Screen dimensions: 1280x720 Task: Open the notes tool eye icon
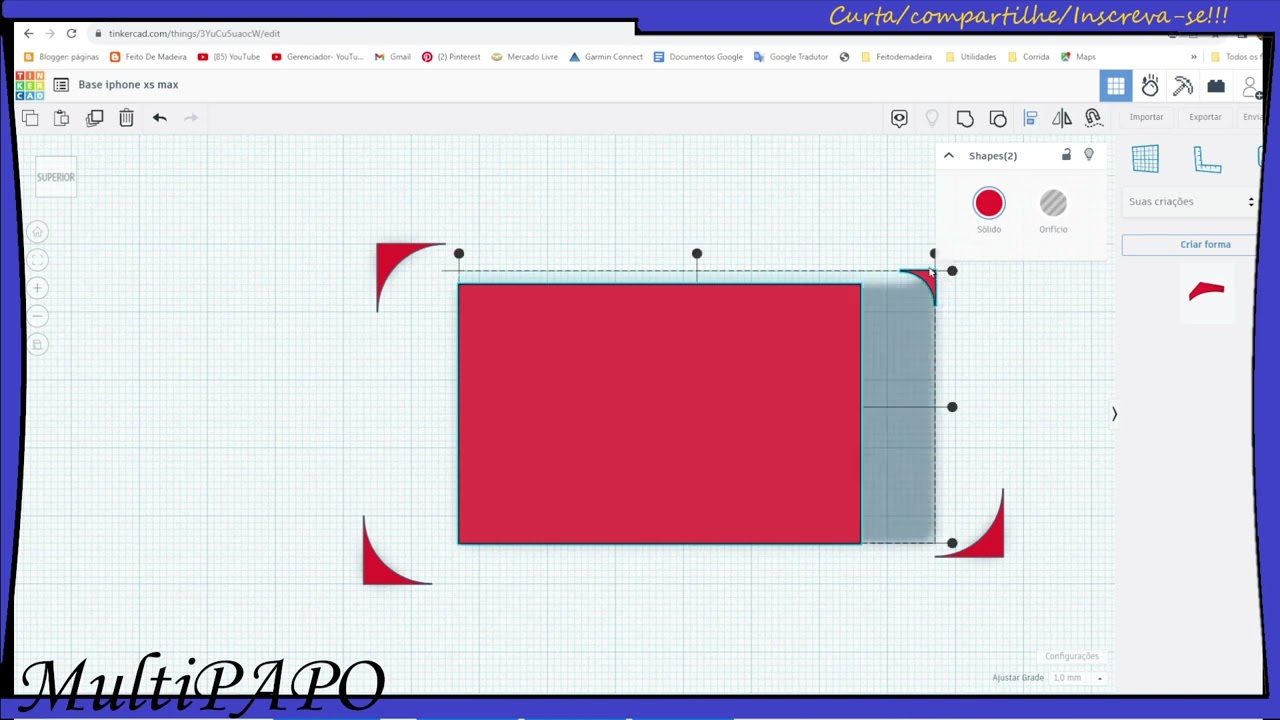899,119
